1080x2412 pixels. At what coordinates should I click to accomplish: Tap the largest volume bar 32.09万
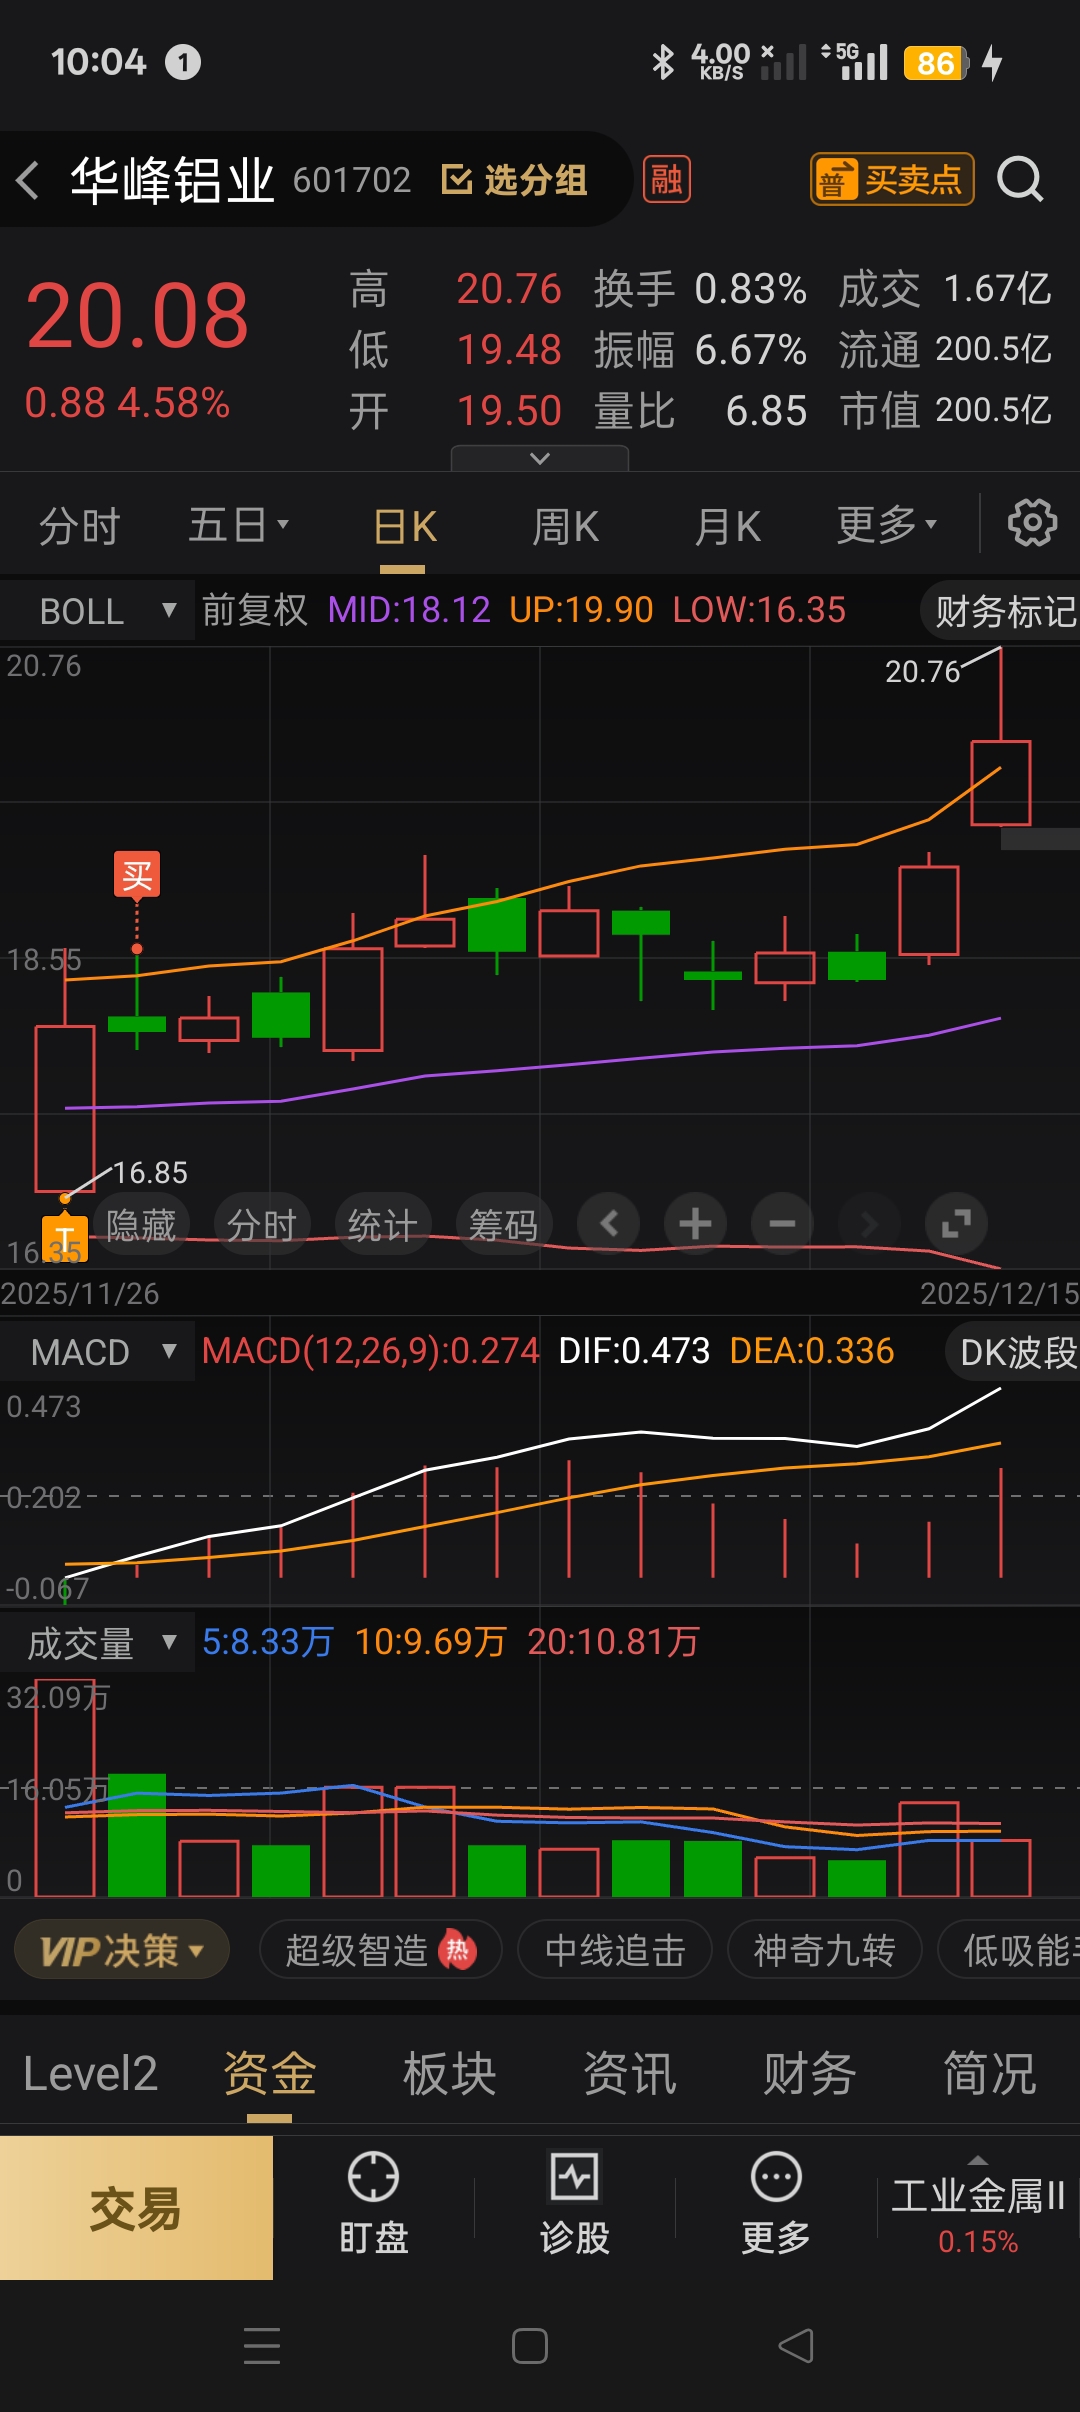[65, 1787]
